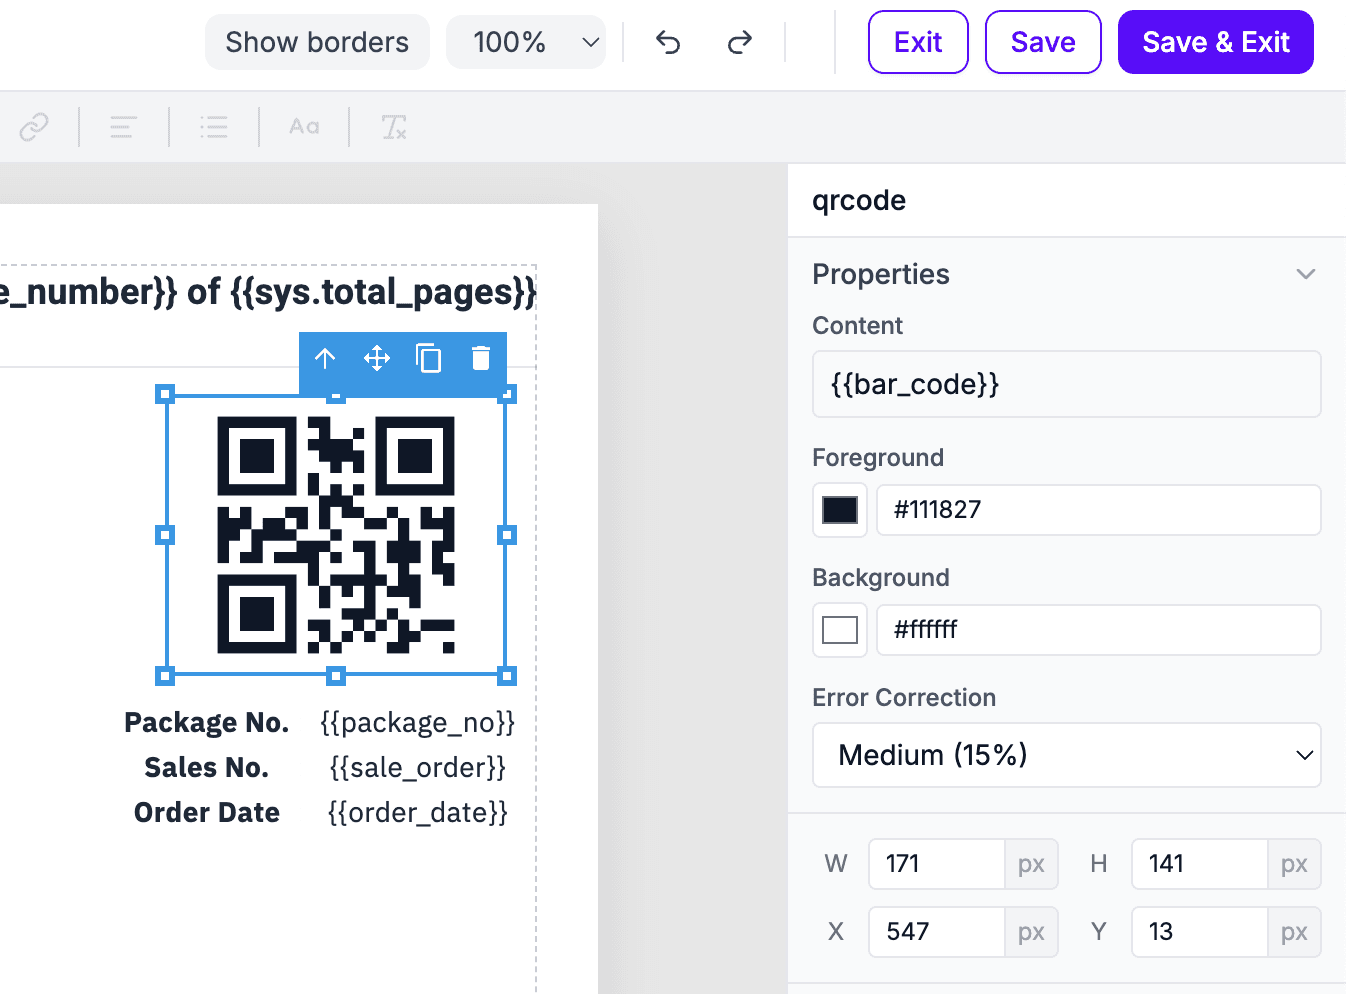Redo the last change
The image size is (1346, 994).
[739, 42]
